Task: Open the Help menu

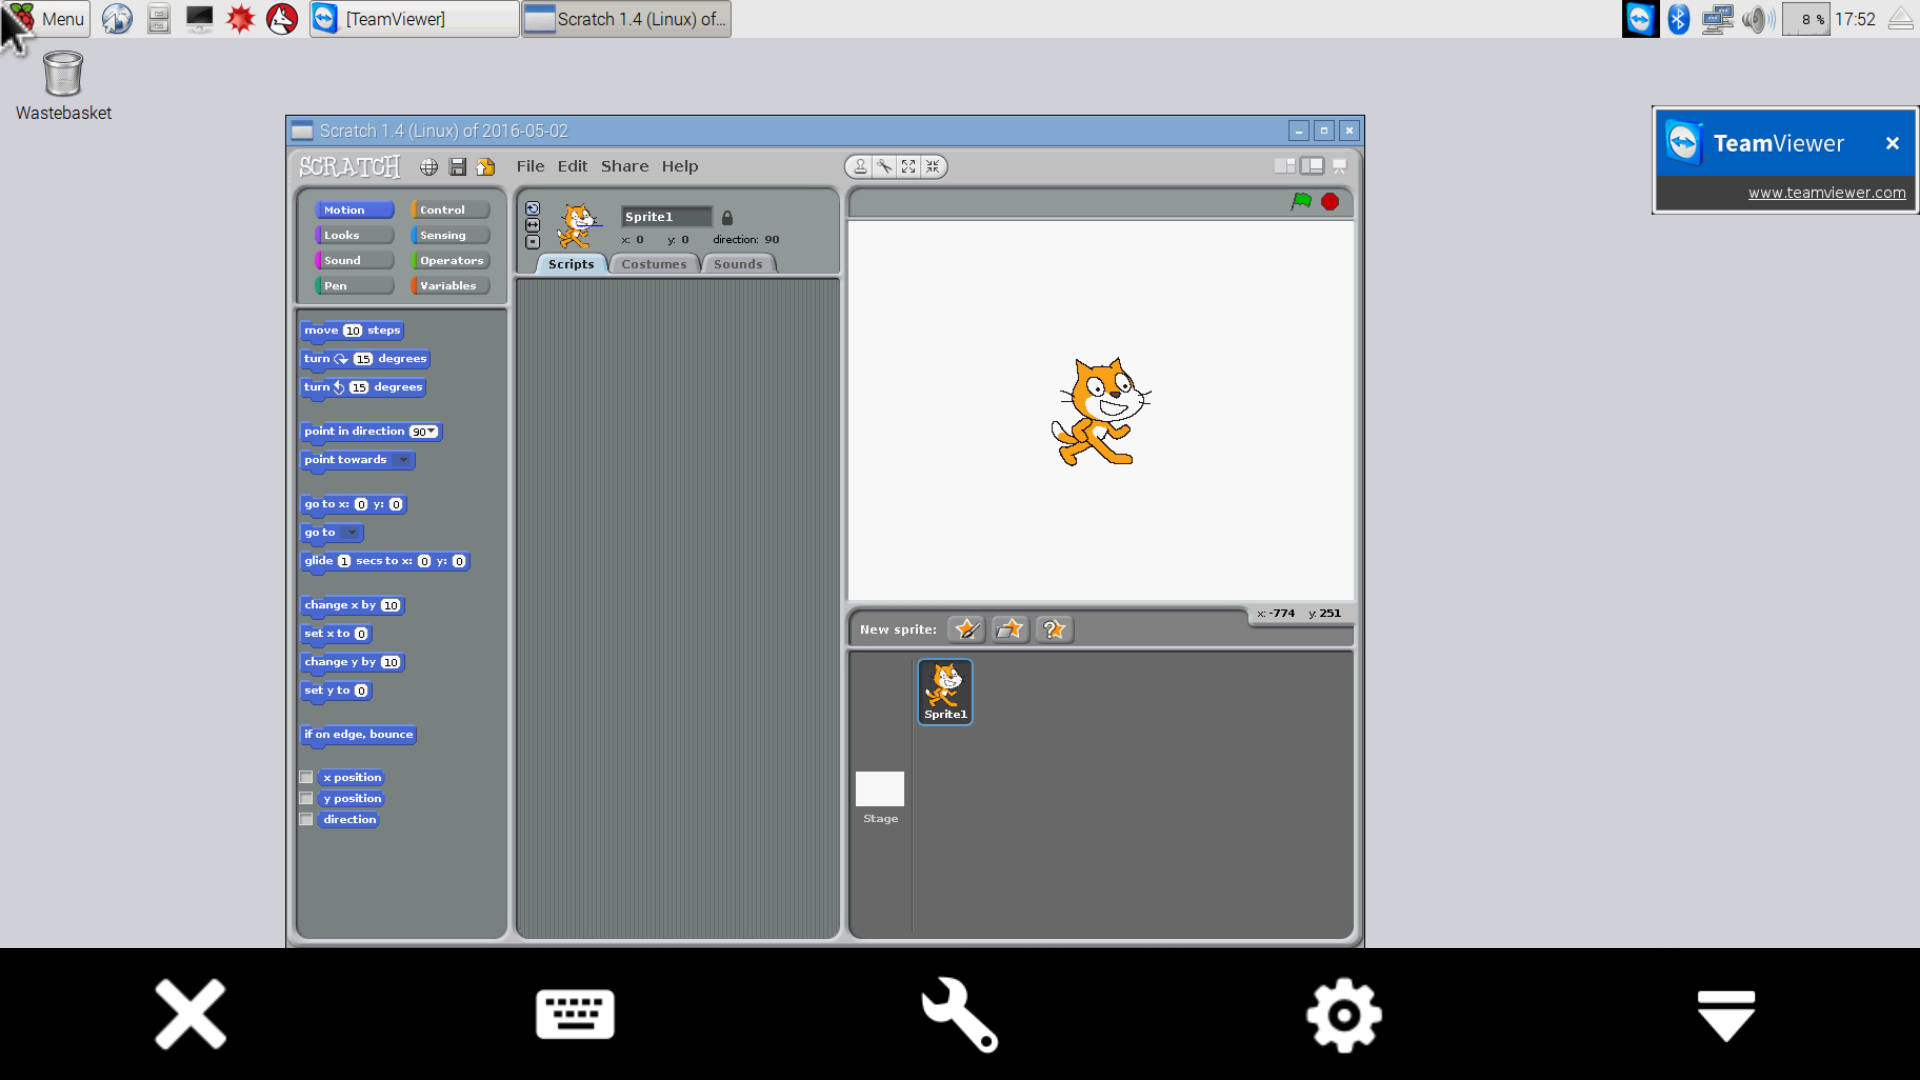Action: click(679, 166)
